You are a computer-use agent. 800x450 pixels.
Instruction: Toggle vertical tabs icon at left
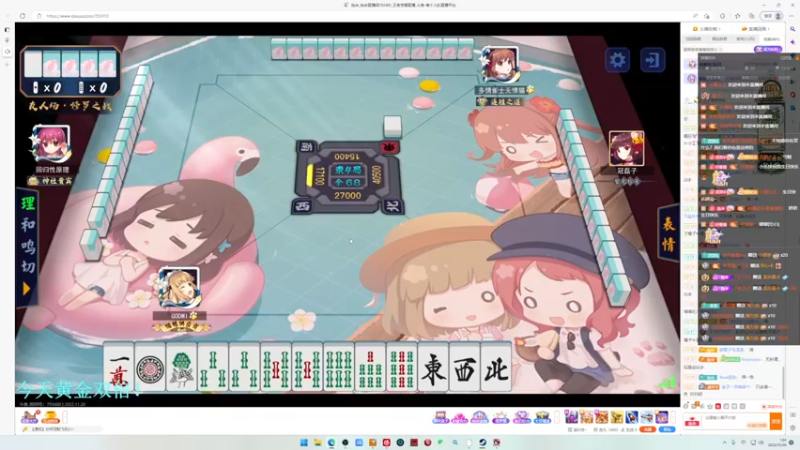click(7, 30)
